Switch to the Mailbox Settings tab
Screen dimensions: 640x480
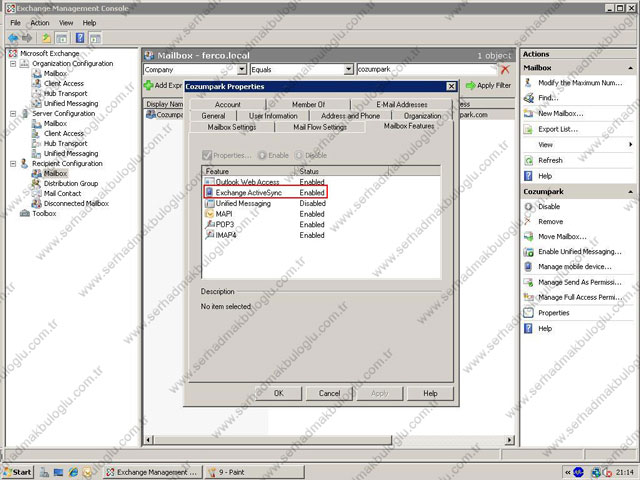pyautogui.click(x=231, y=127)
